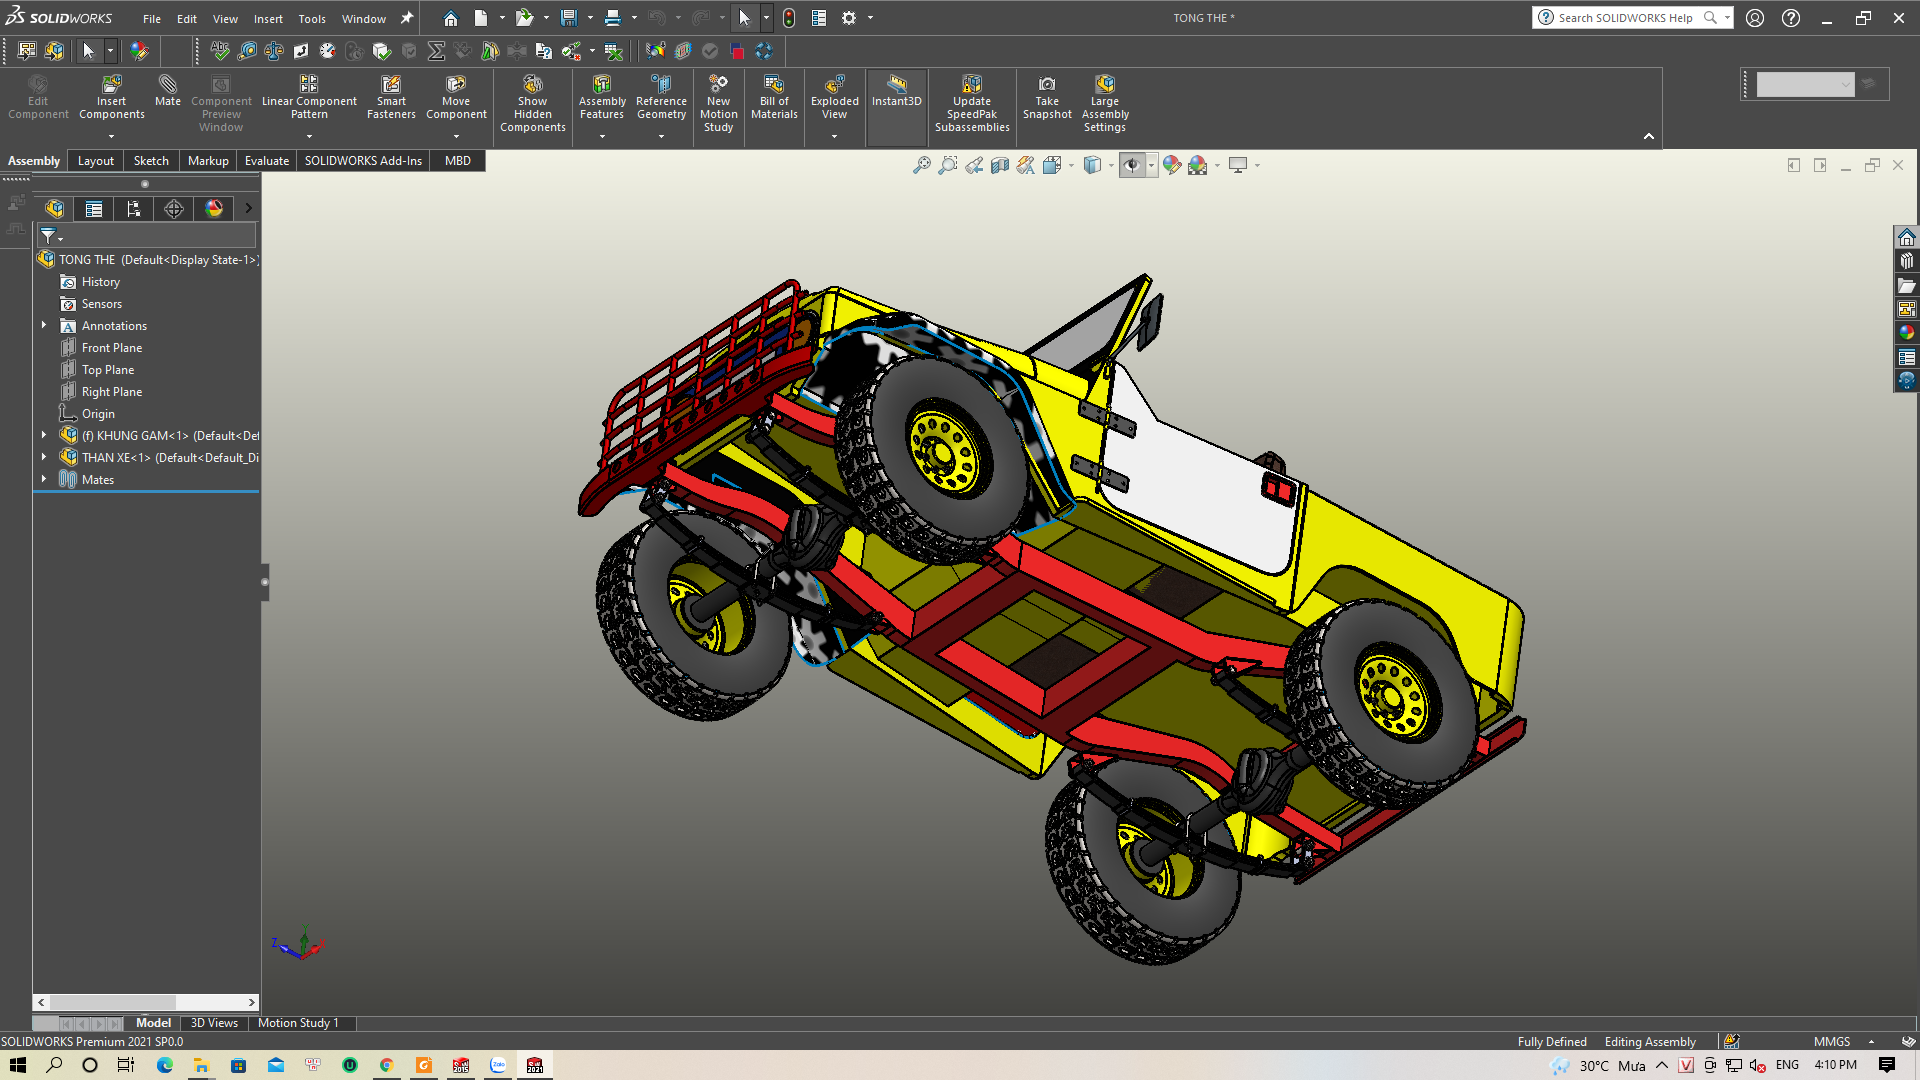Open the View menu
The width and height of the screenshot is (1920, 1080).
pyautogui.click(x=225, y=19)
